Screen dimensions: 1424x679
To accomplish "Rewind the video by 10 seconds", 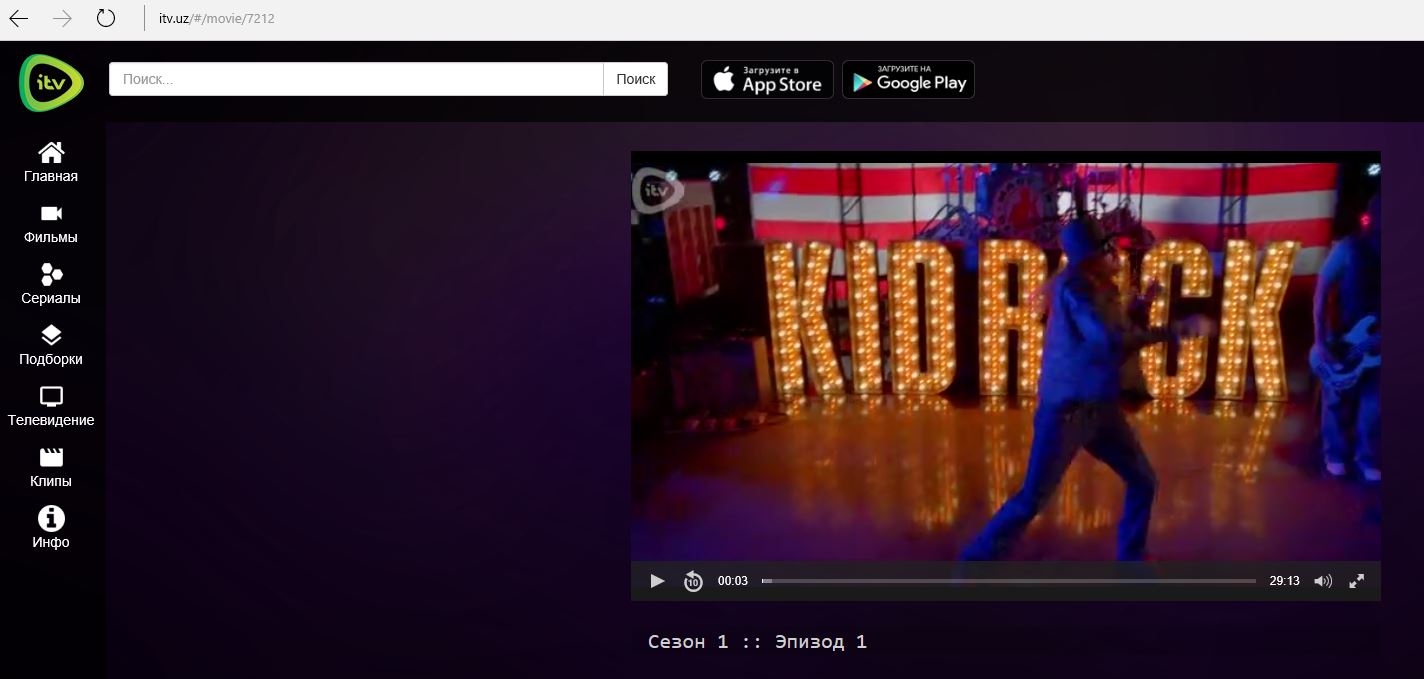I will click(693, 581).
